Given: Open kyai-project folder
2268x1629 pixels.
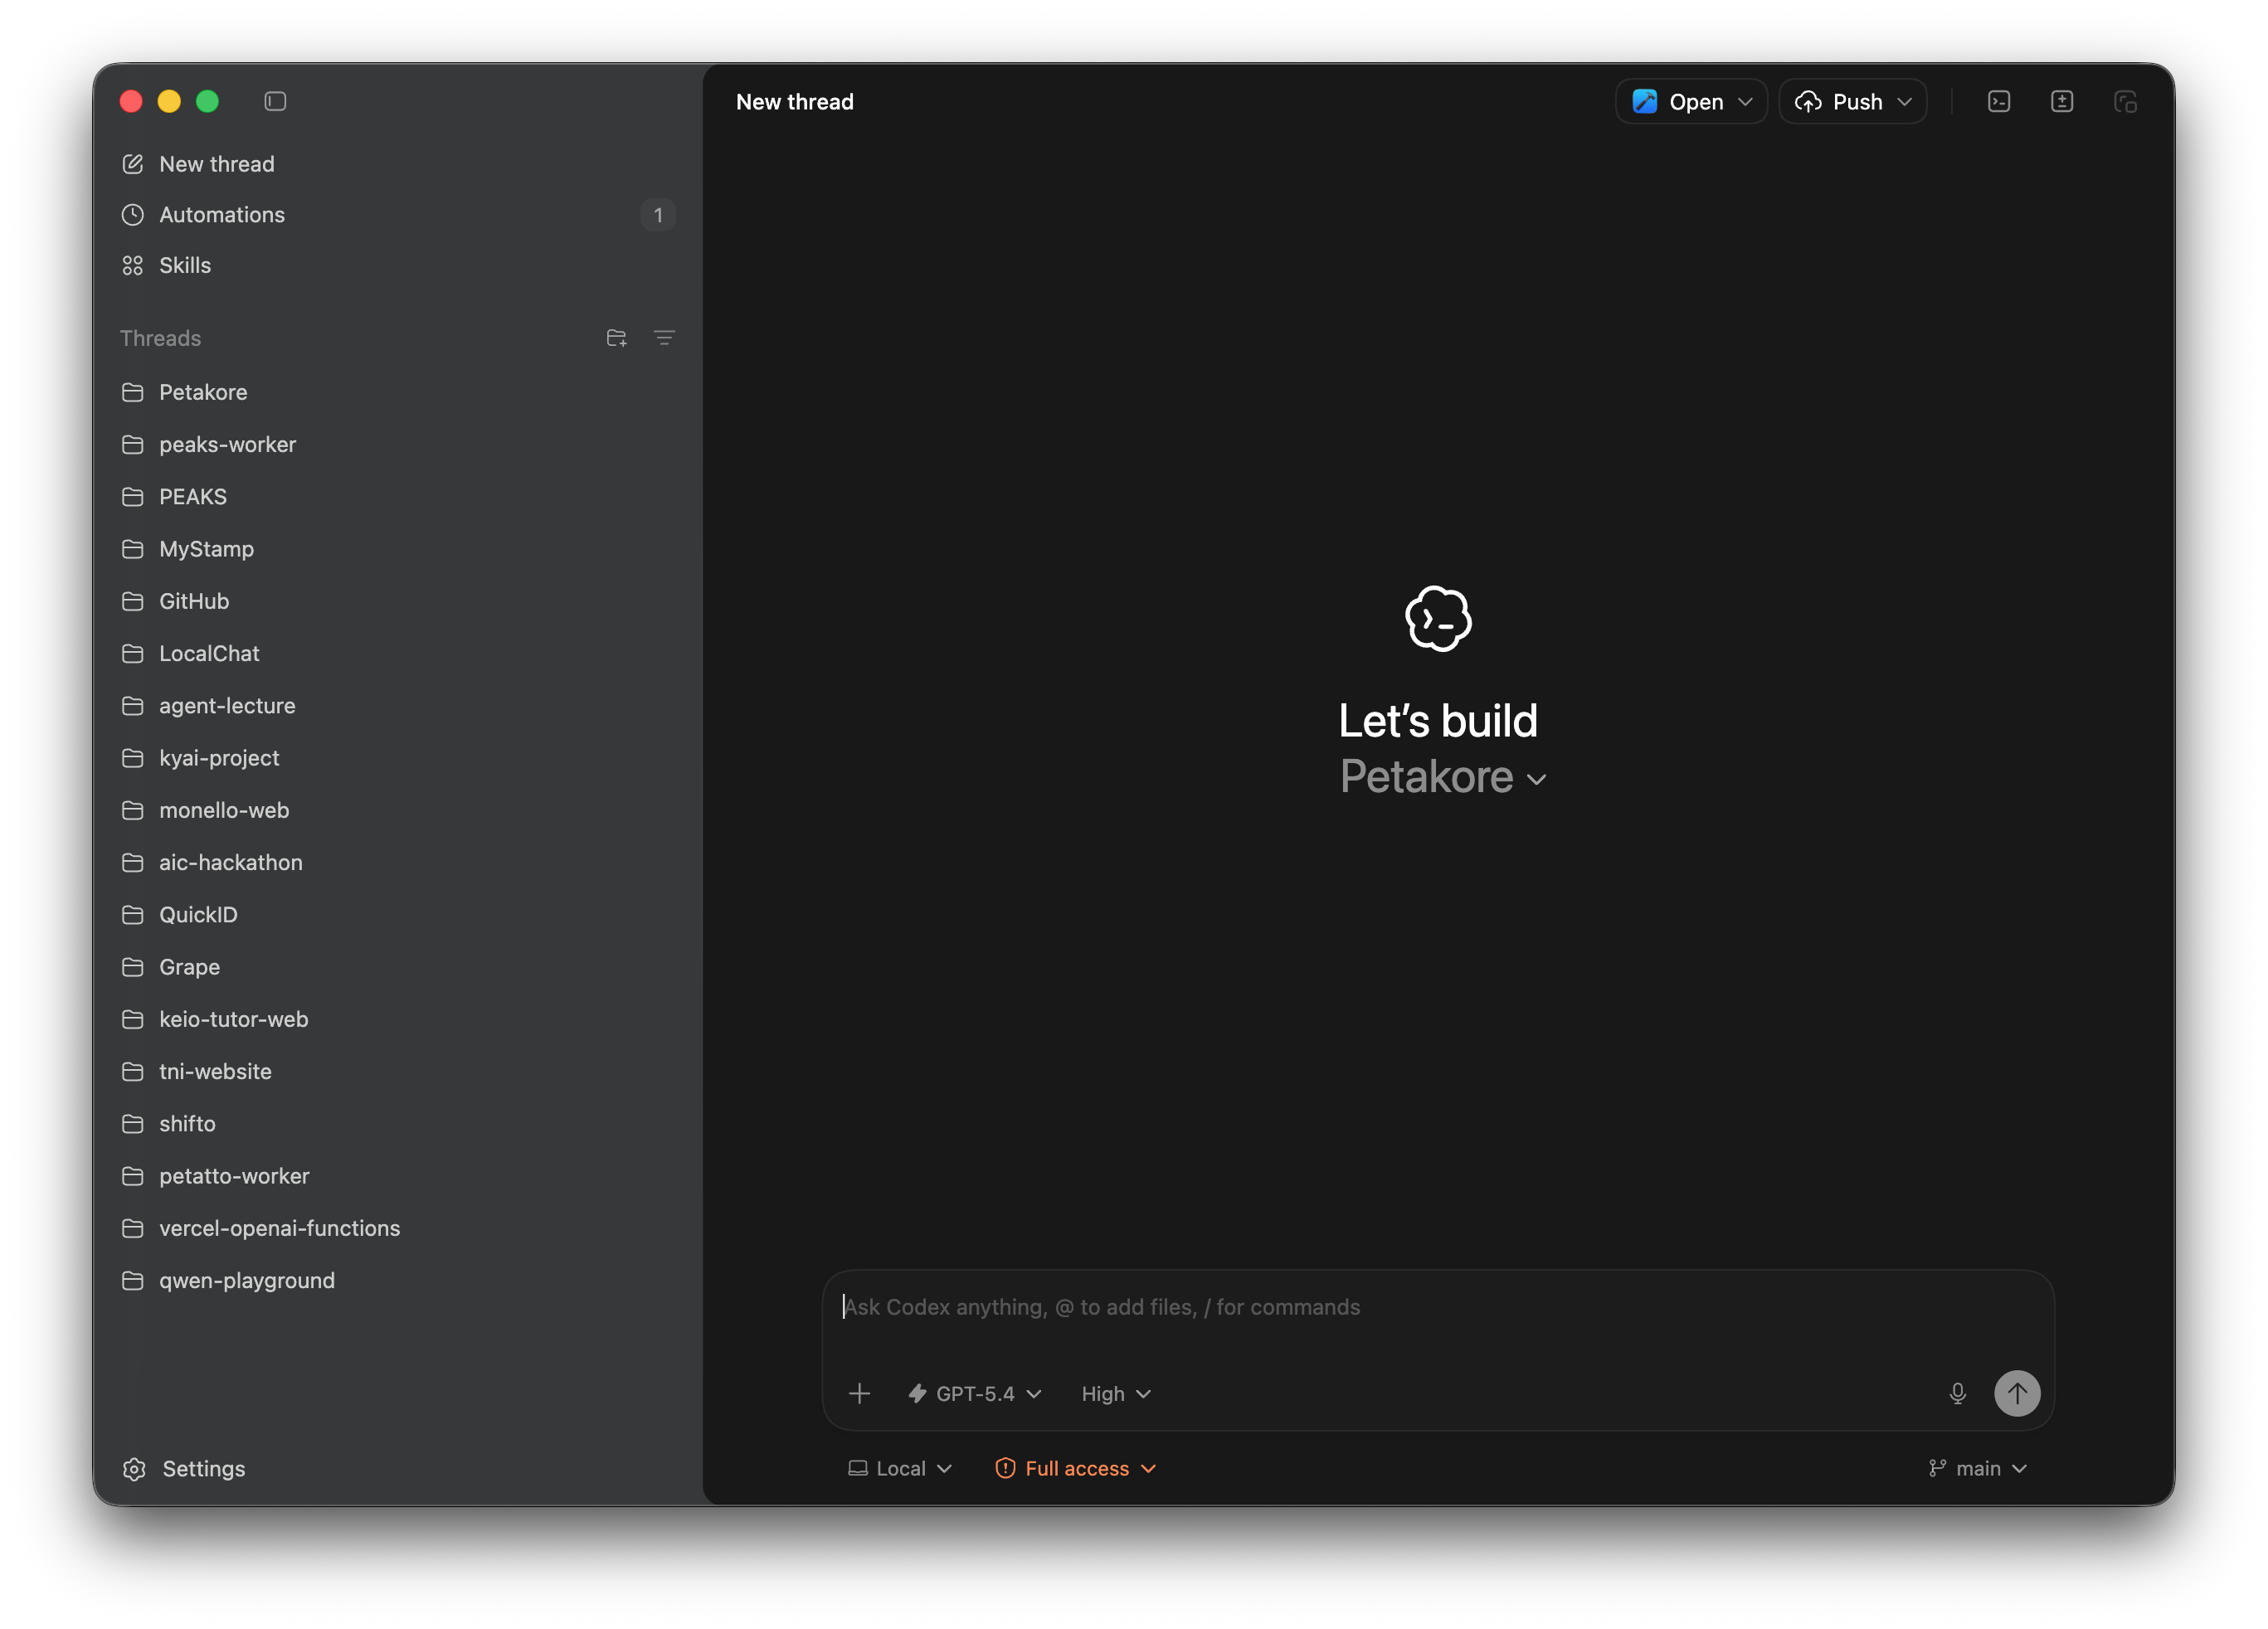Looking at the screenshot, I should 398,758.
